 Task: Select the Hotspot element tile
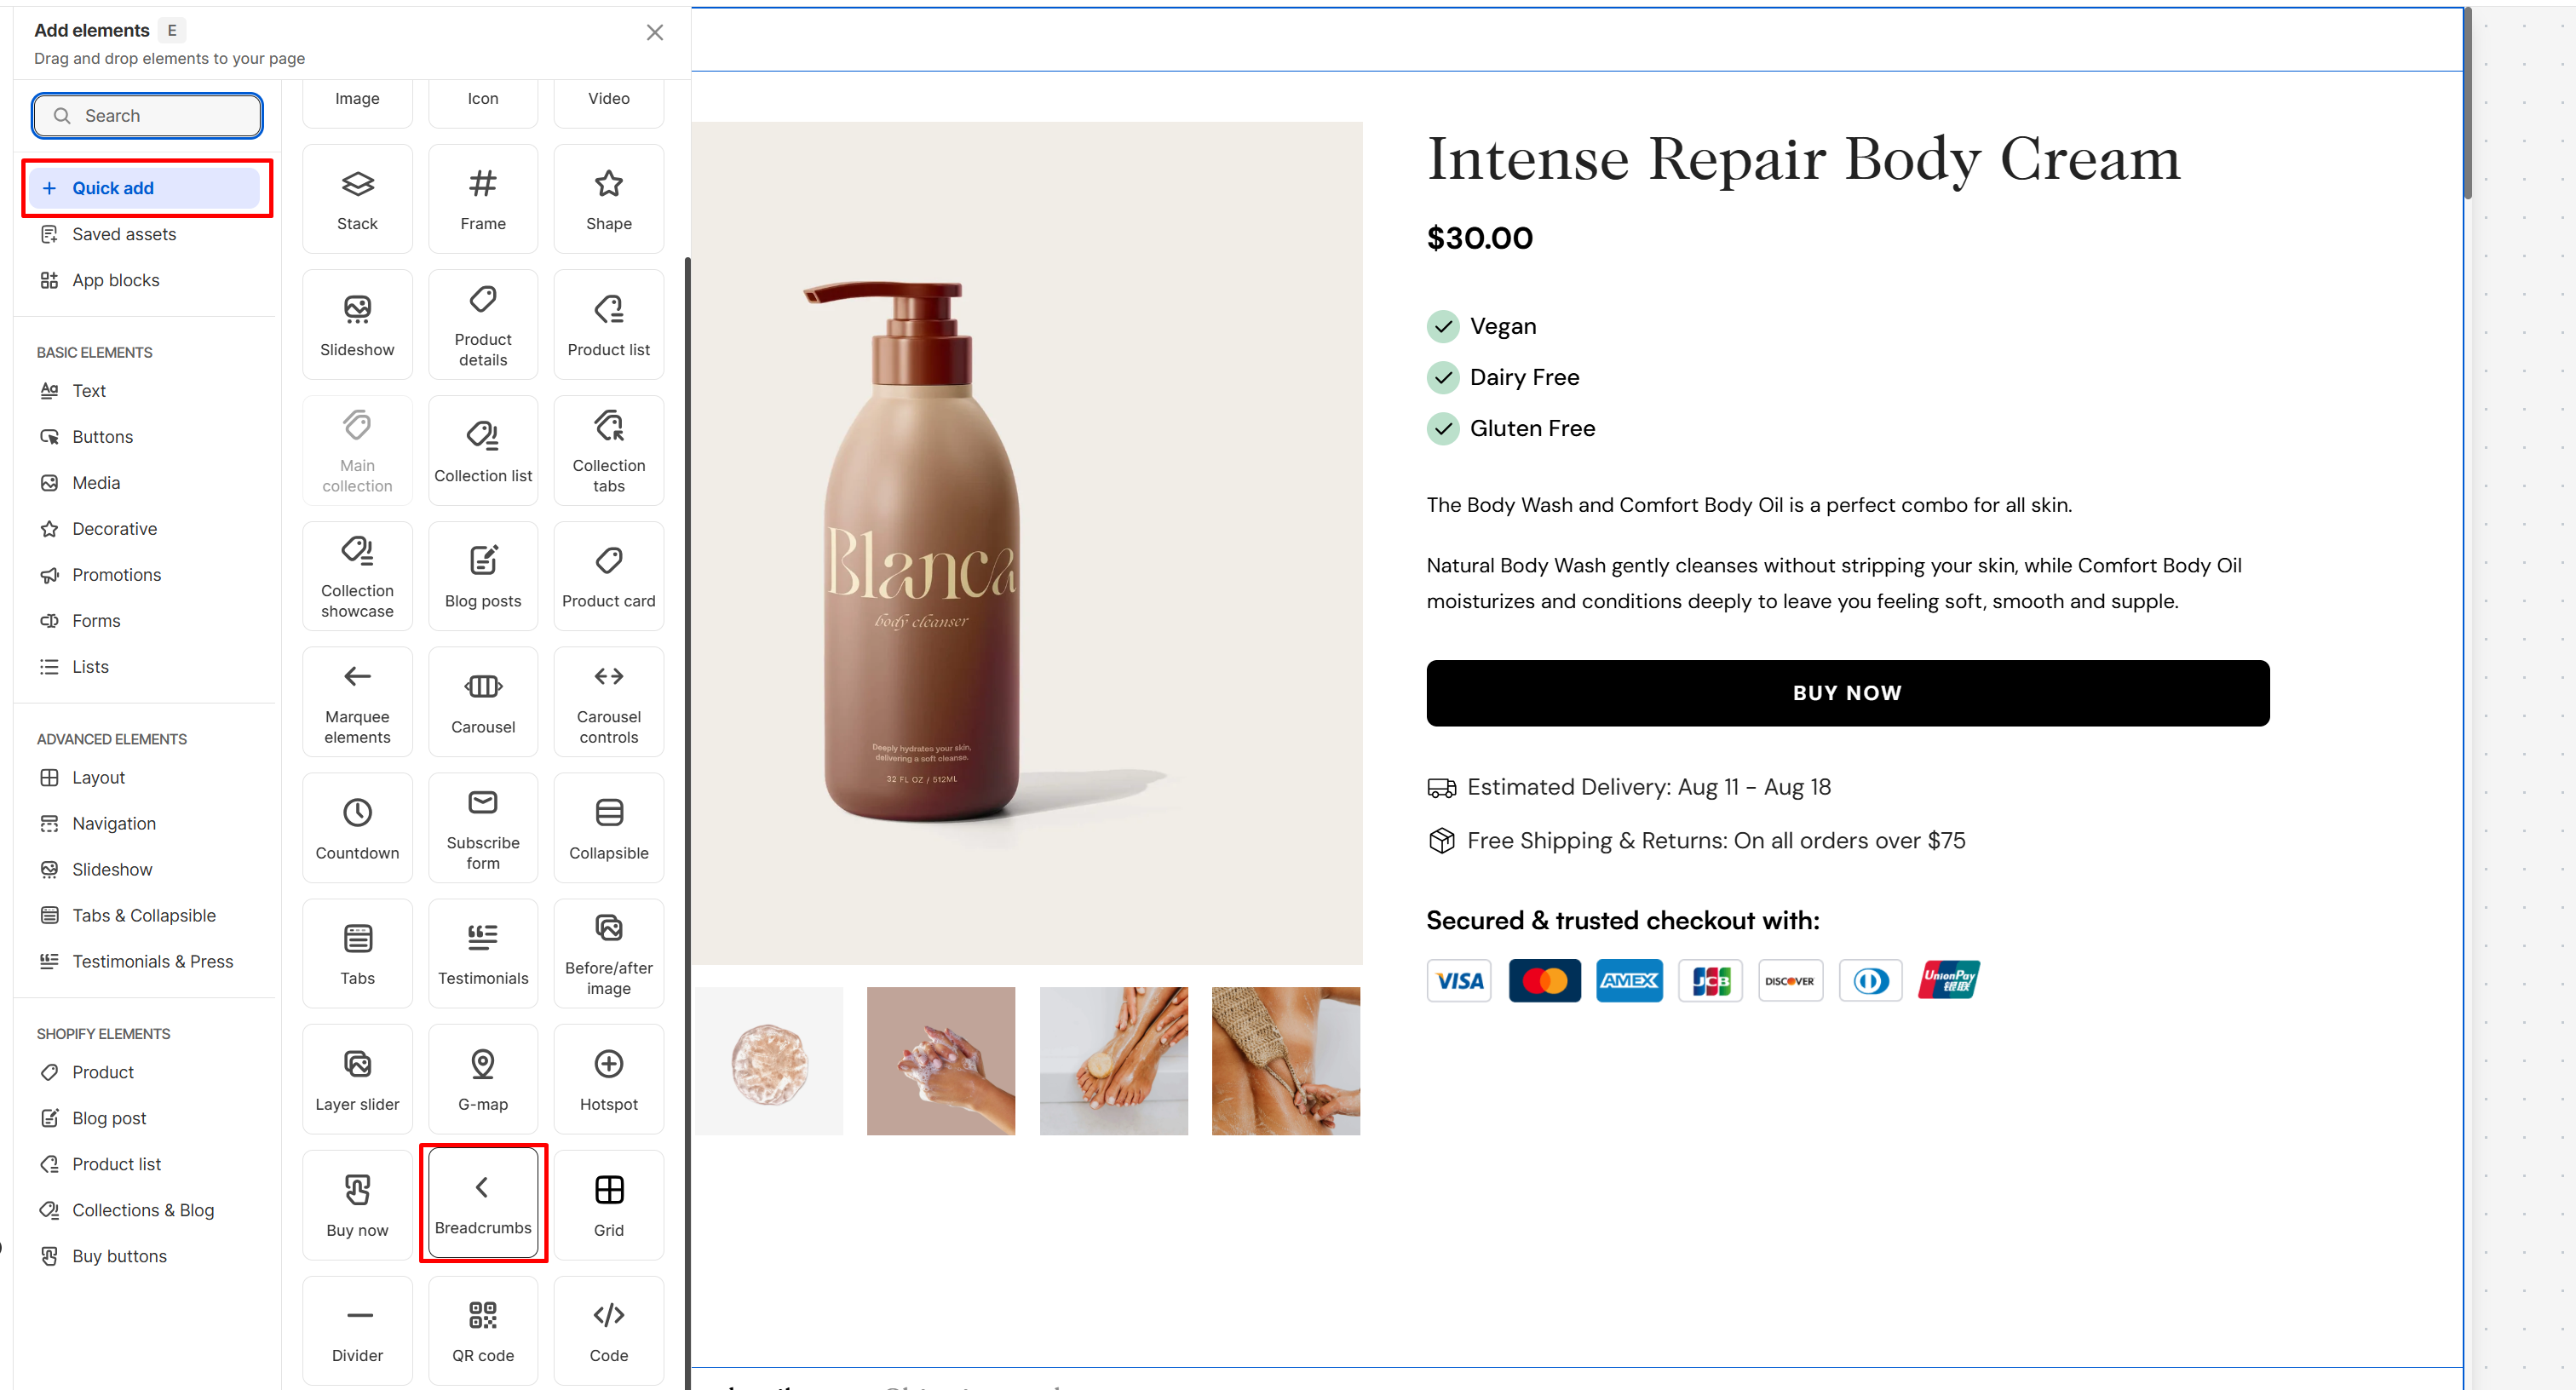click(609, 1079)
